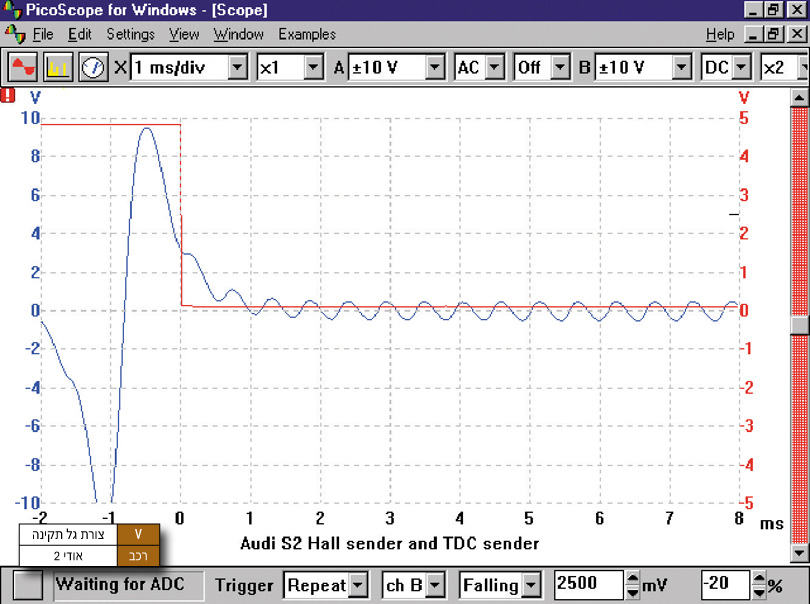810x604 pixels.
Task: Click the red exclamation warning icon
Action: coord(9,97)
